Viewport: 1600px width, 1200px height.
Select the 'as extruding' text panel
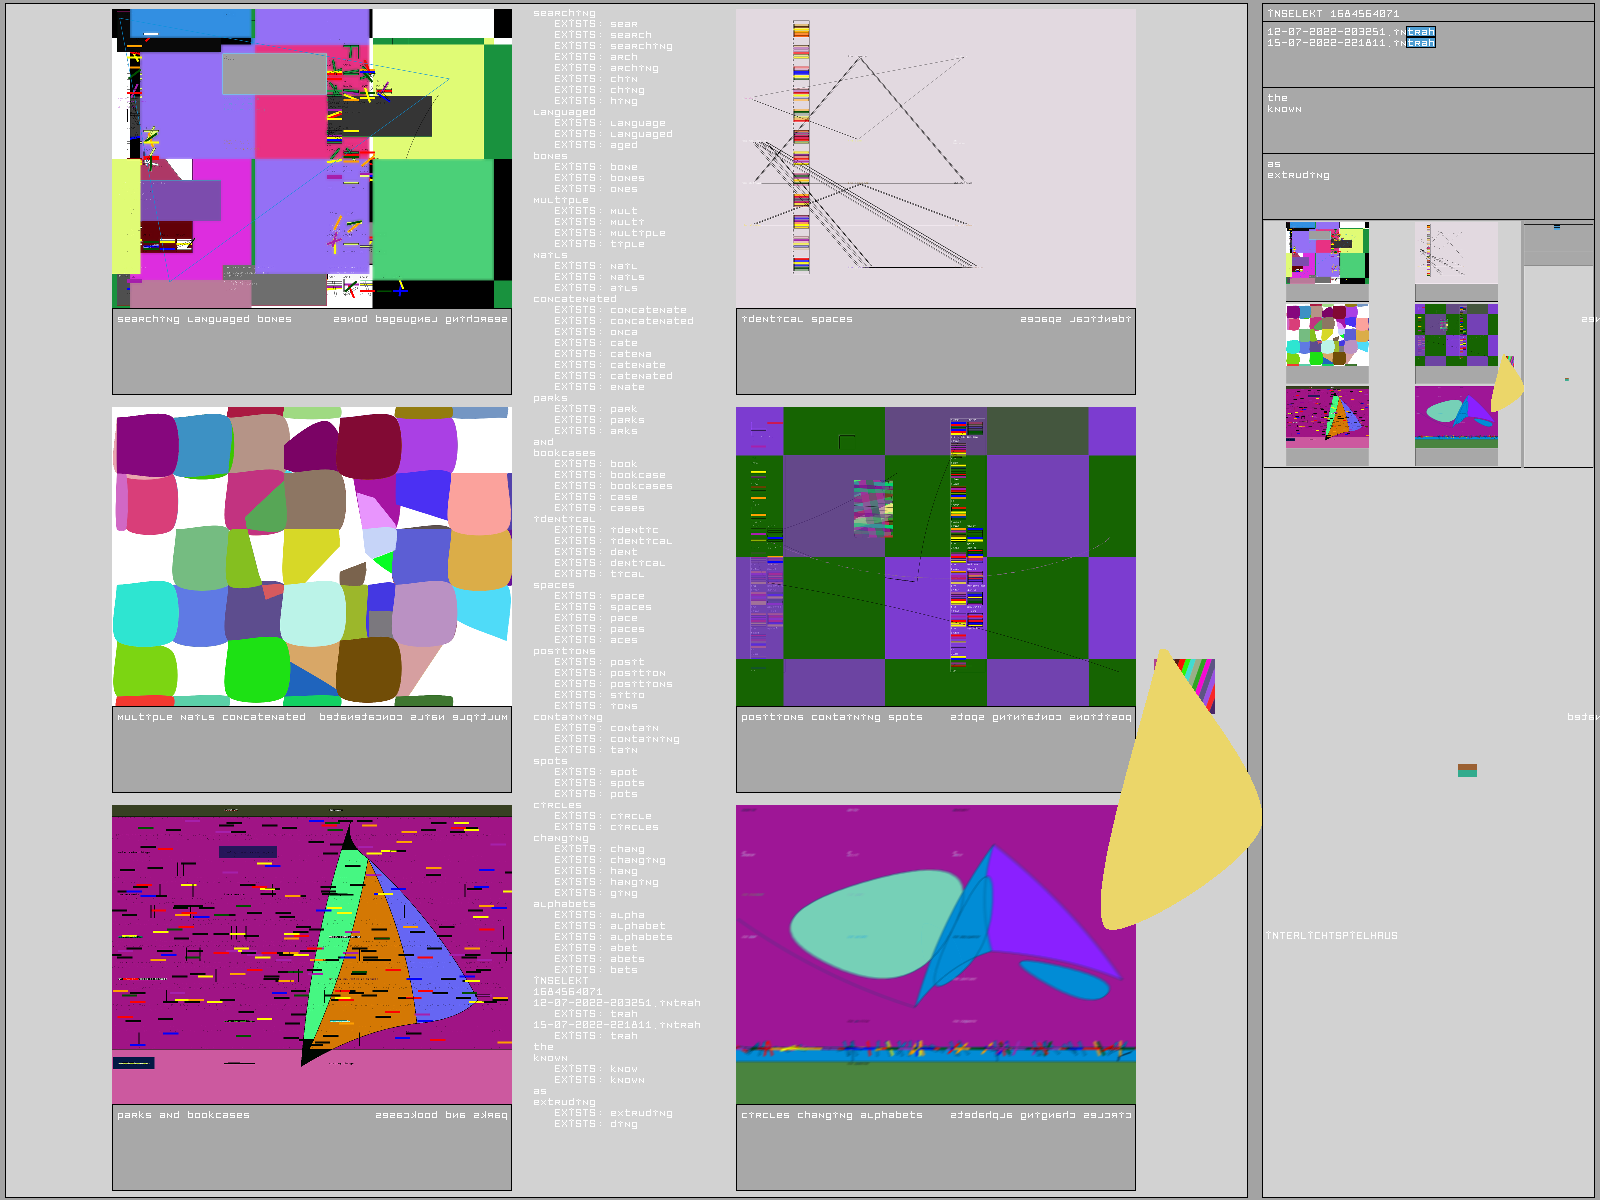pyautogui.click(x=1427, y=186)
